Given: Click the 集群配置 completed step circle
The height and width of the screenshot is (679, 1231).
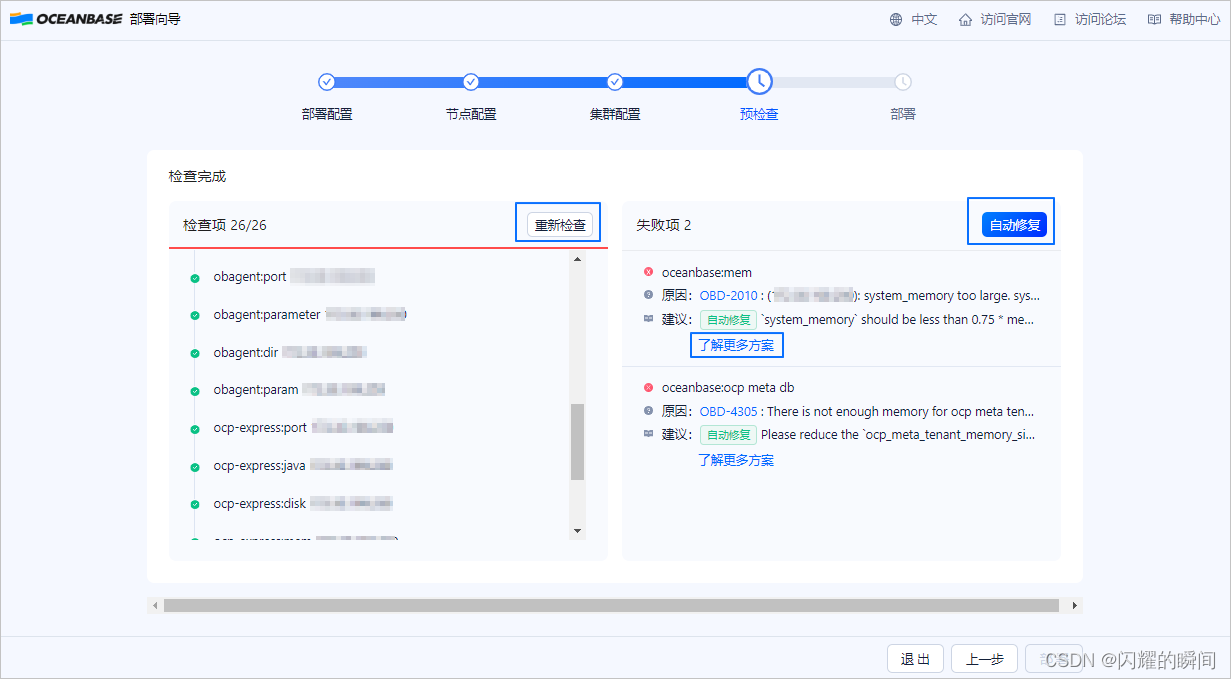Looking at the screenshot, I should [615, 82].
